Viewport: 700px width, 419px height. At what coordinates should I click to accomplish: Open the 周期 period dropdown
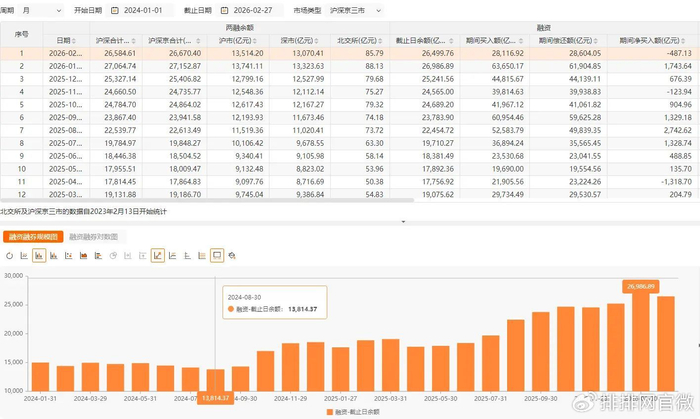[40, 9]
